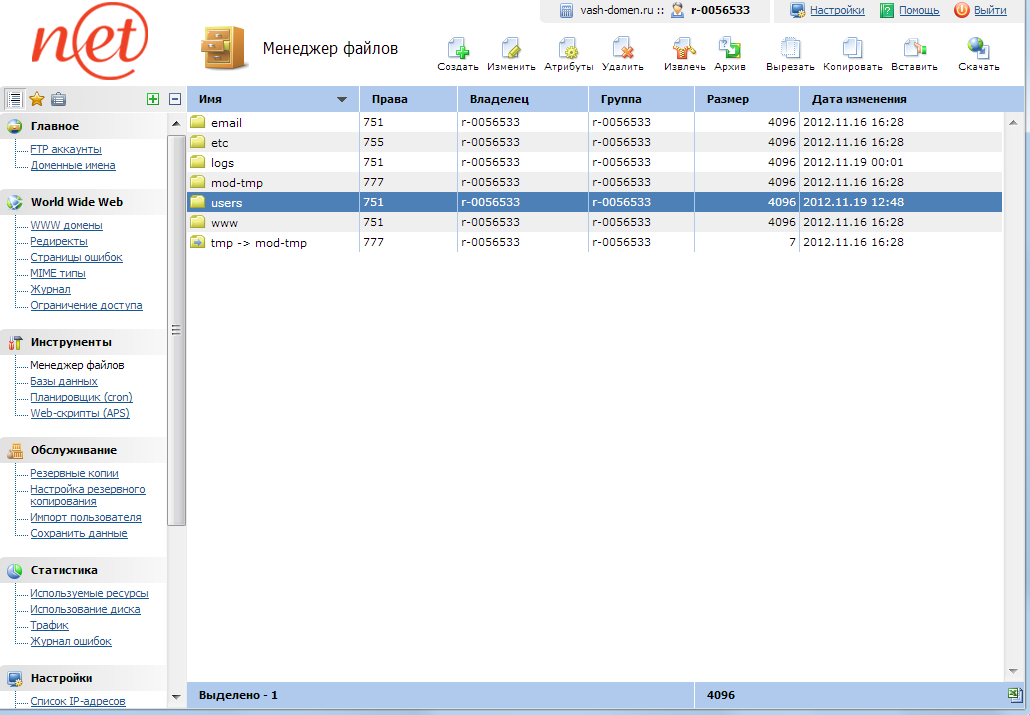Open the Имя column sort dropdown arrow

(x=342, y=100)
